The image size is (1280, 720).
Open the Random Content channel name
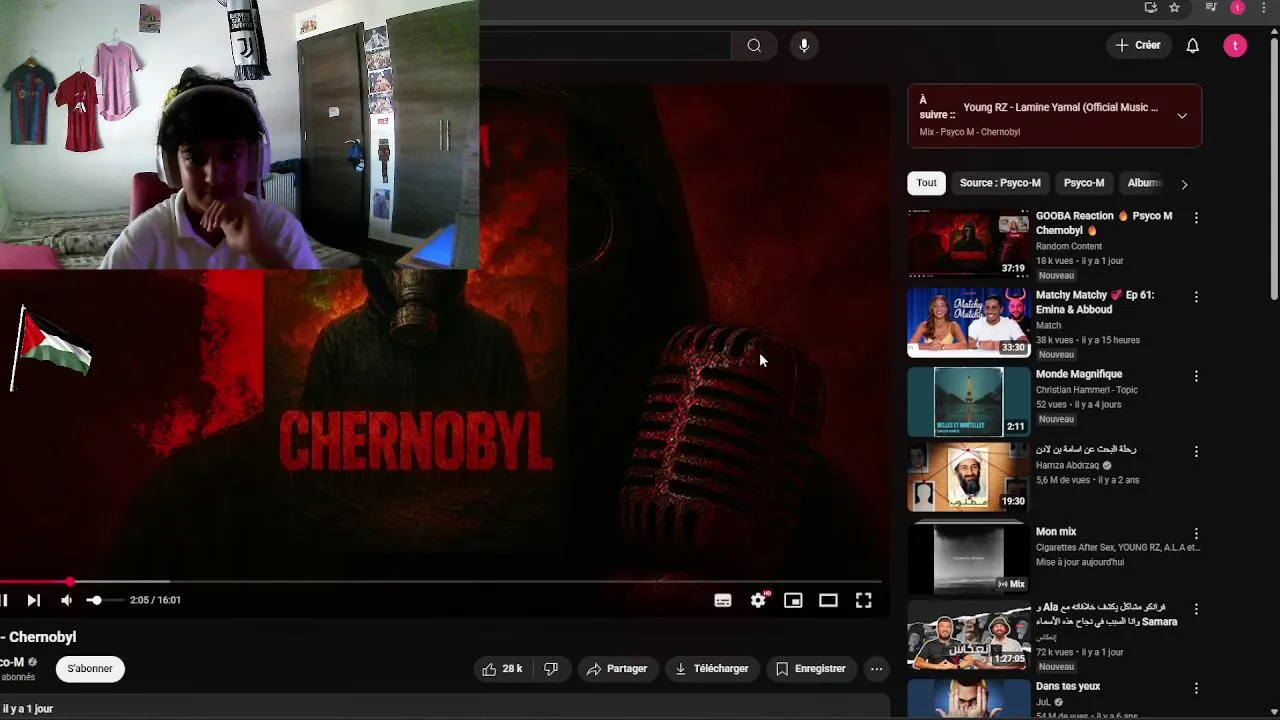point(1069,246)
